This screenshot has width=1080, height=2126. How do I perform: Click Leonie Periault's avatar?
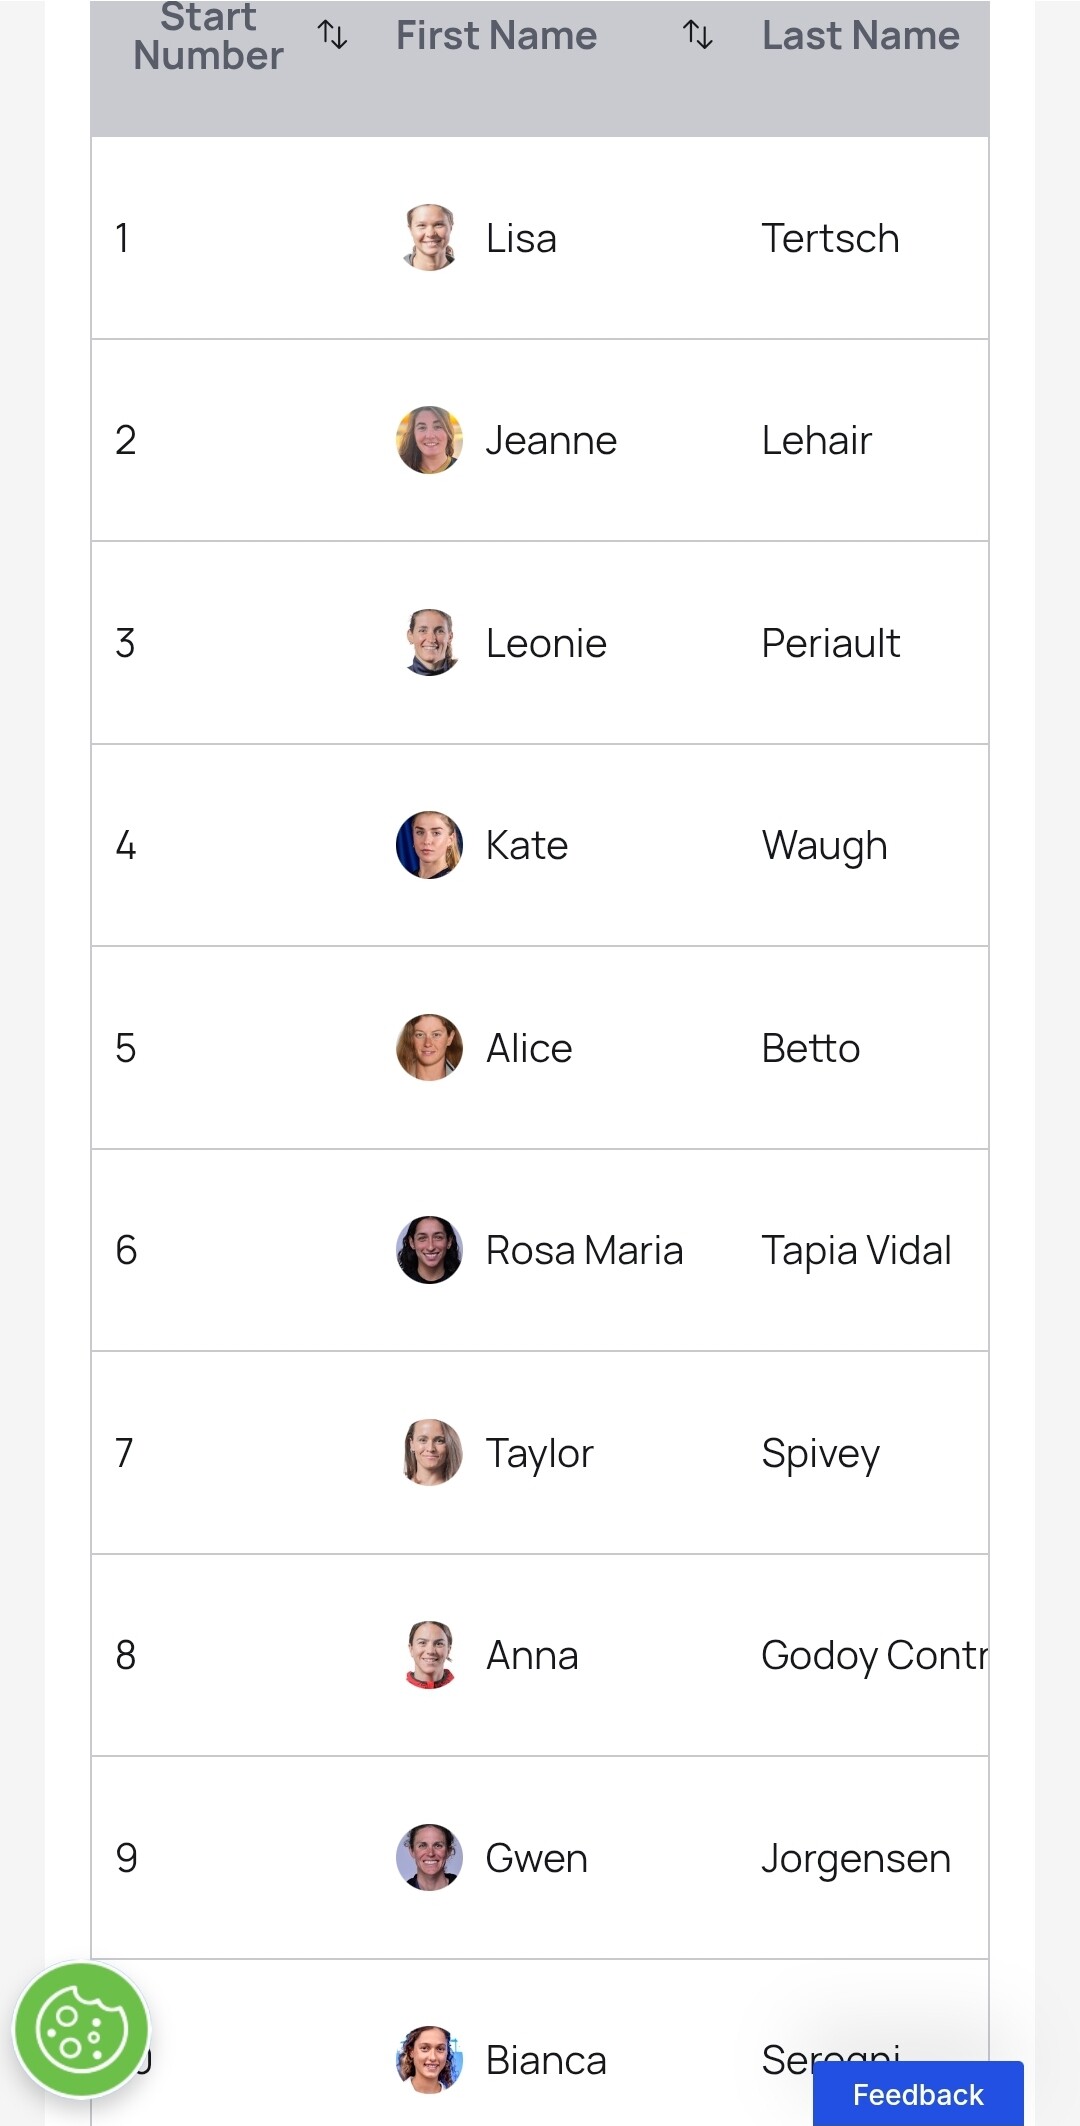tap(430, 643)
